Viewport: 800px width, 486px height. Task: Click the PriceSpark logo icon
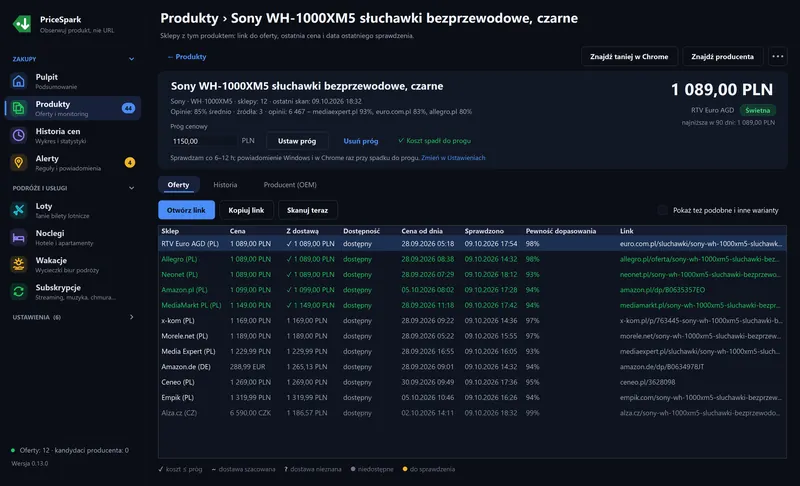coord(22,24)
